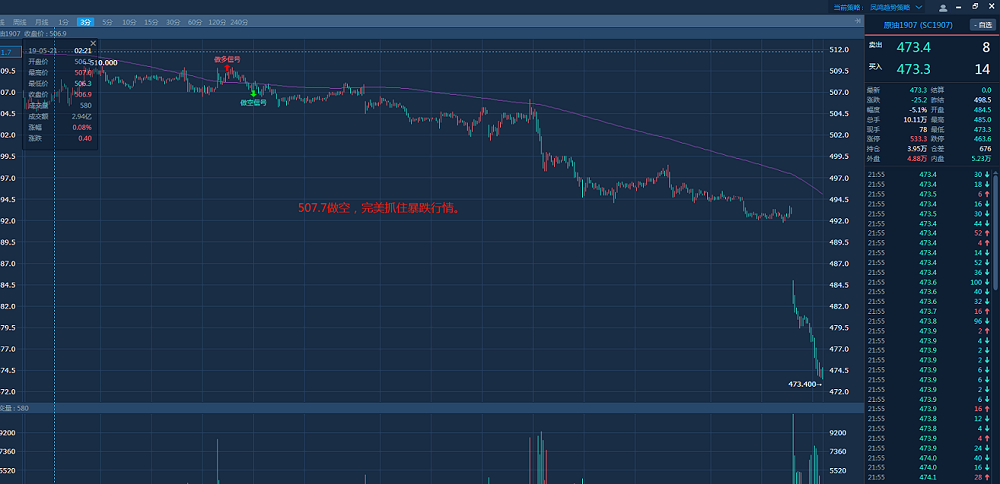Click the 买入 price 473.3
Screen dimensions: 1000x484
[x=914, y=68]
